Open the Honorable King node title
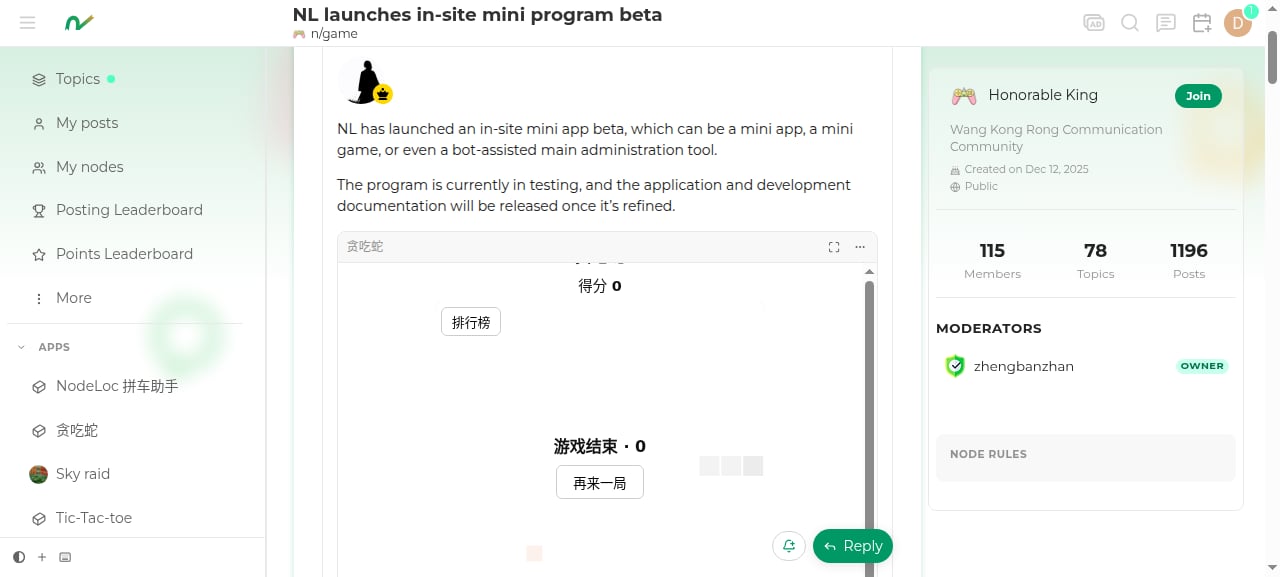Image resolution: width=1280 pixels, height=577 pixels. pos(1043,95)
